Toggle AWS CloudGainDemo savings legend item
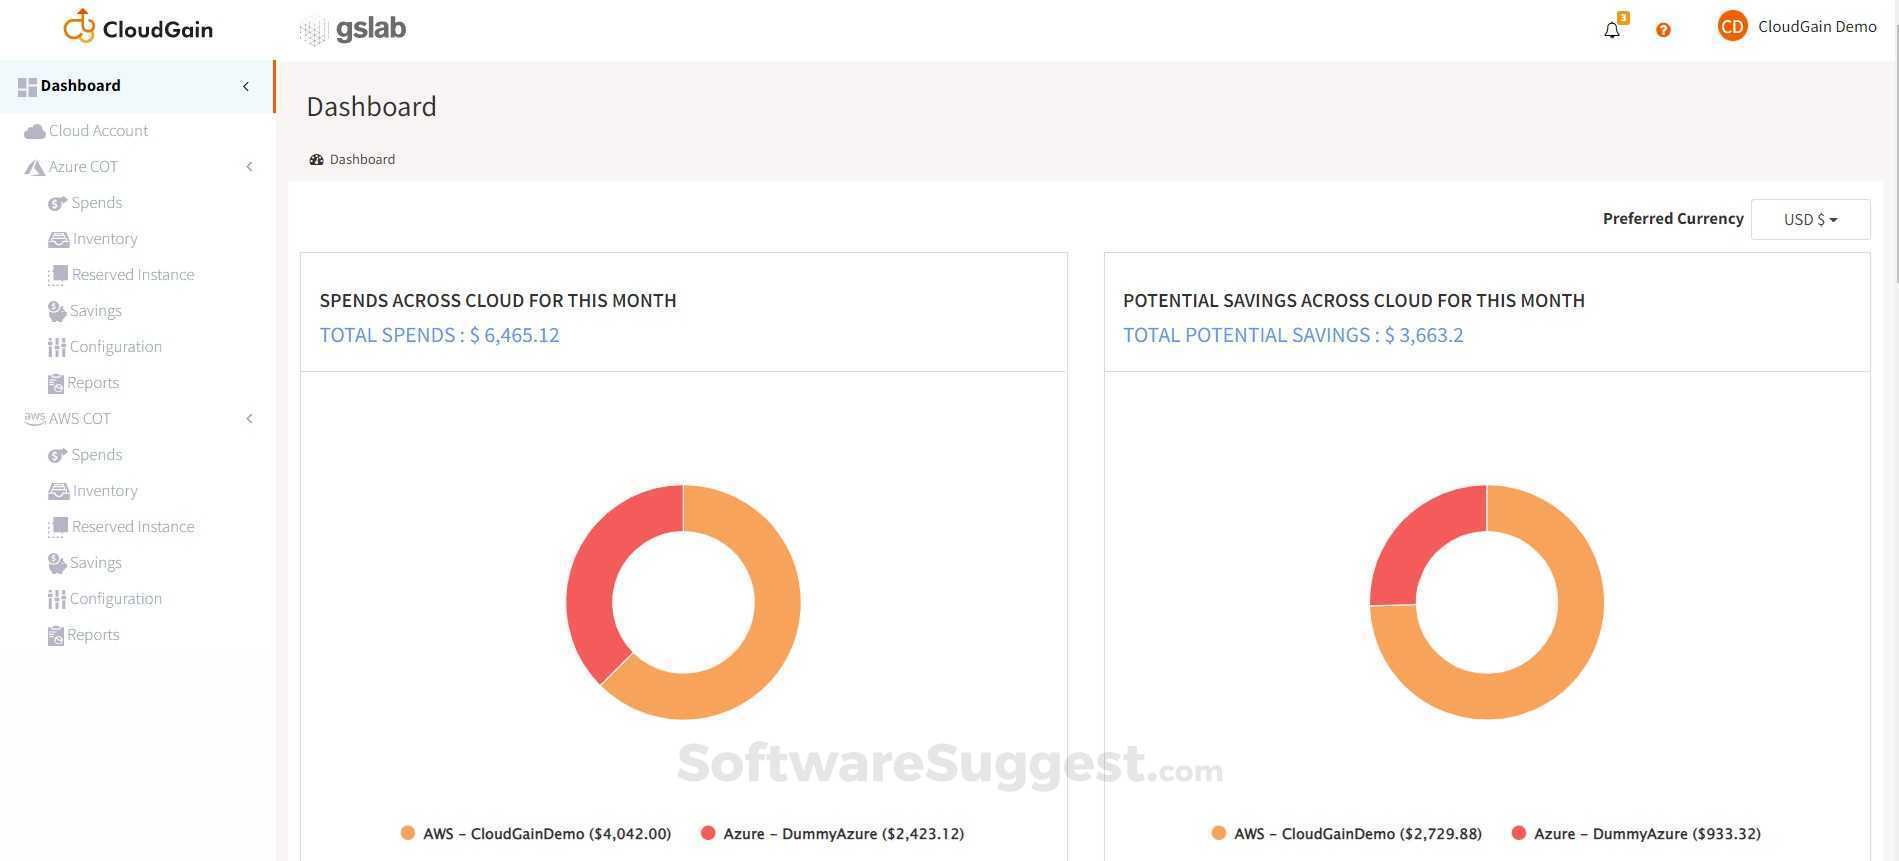 tap(1346, 833)
